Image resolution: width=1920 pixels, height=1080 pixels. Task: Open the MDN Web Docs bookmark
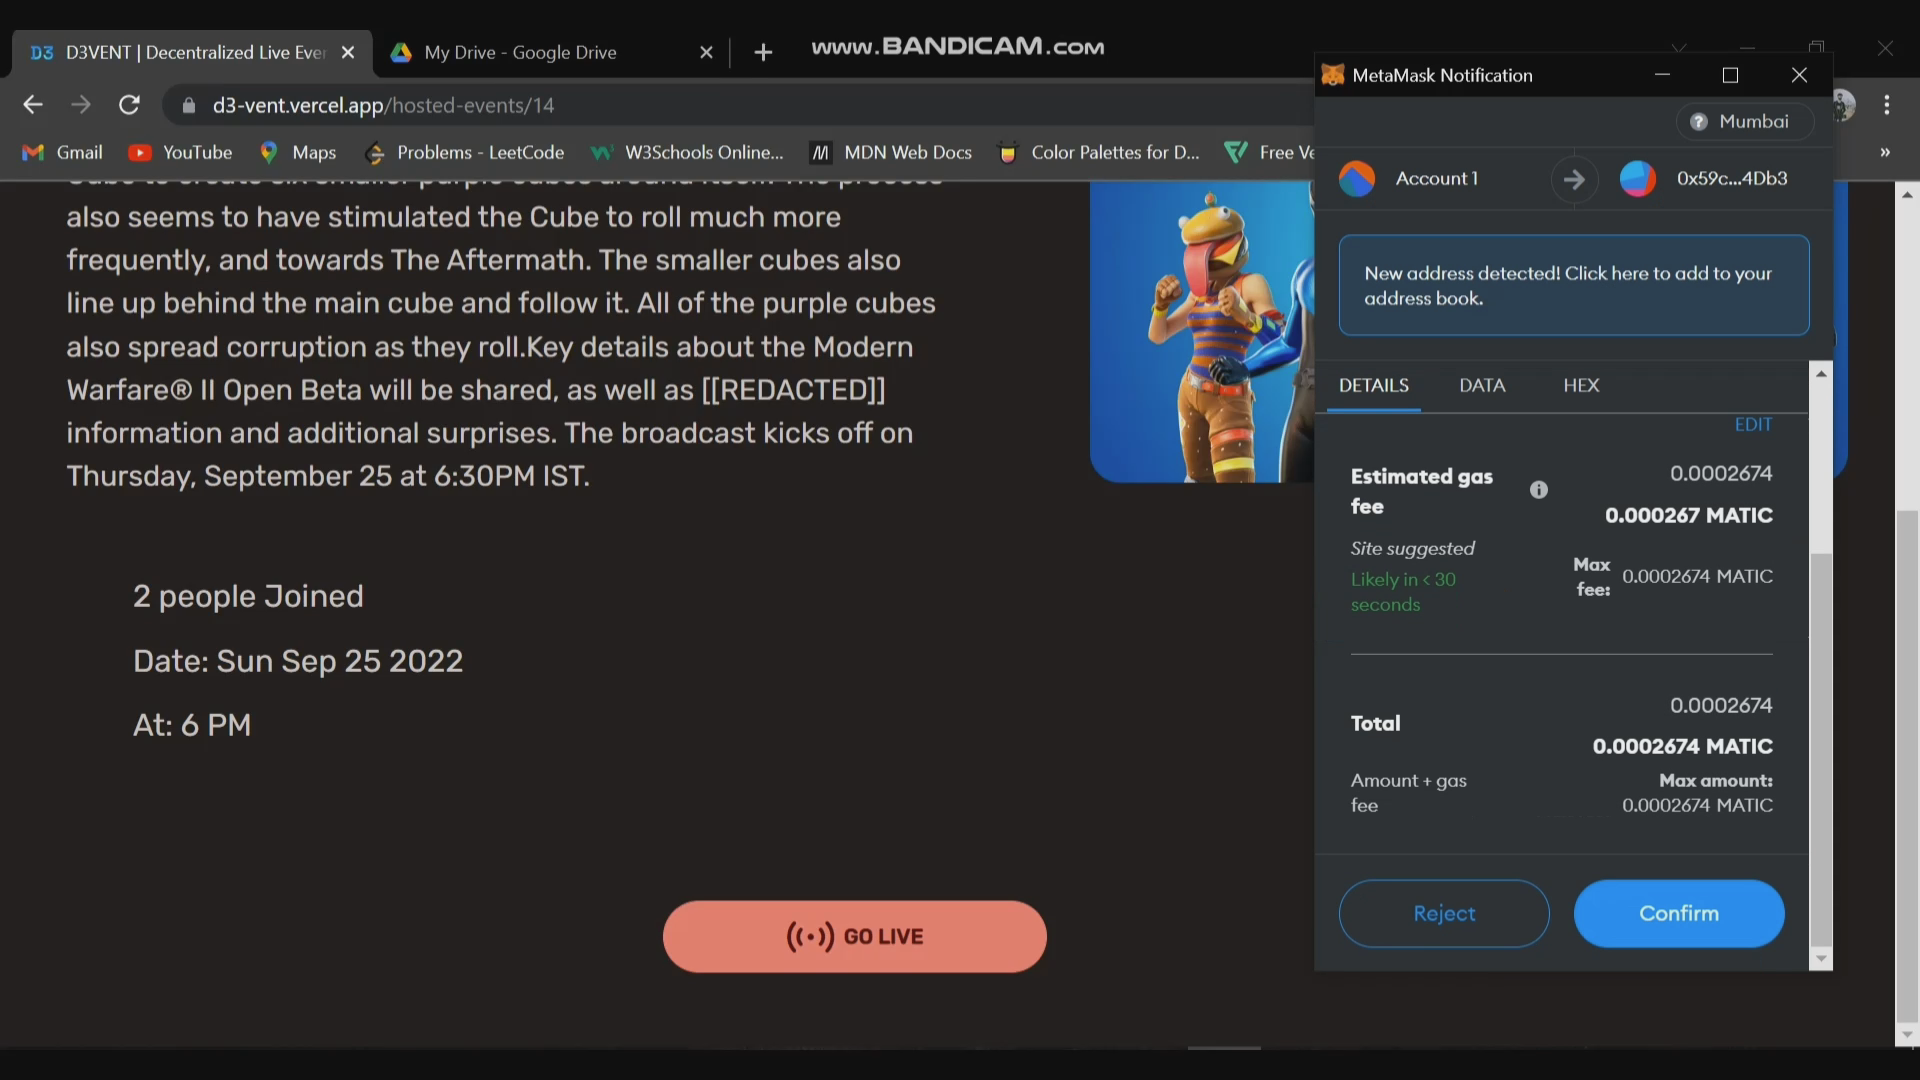891,152
